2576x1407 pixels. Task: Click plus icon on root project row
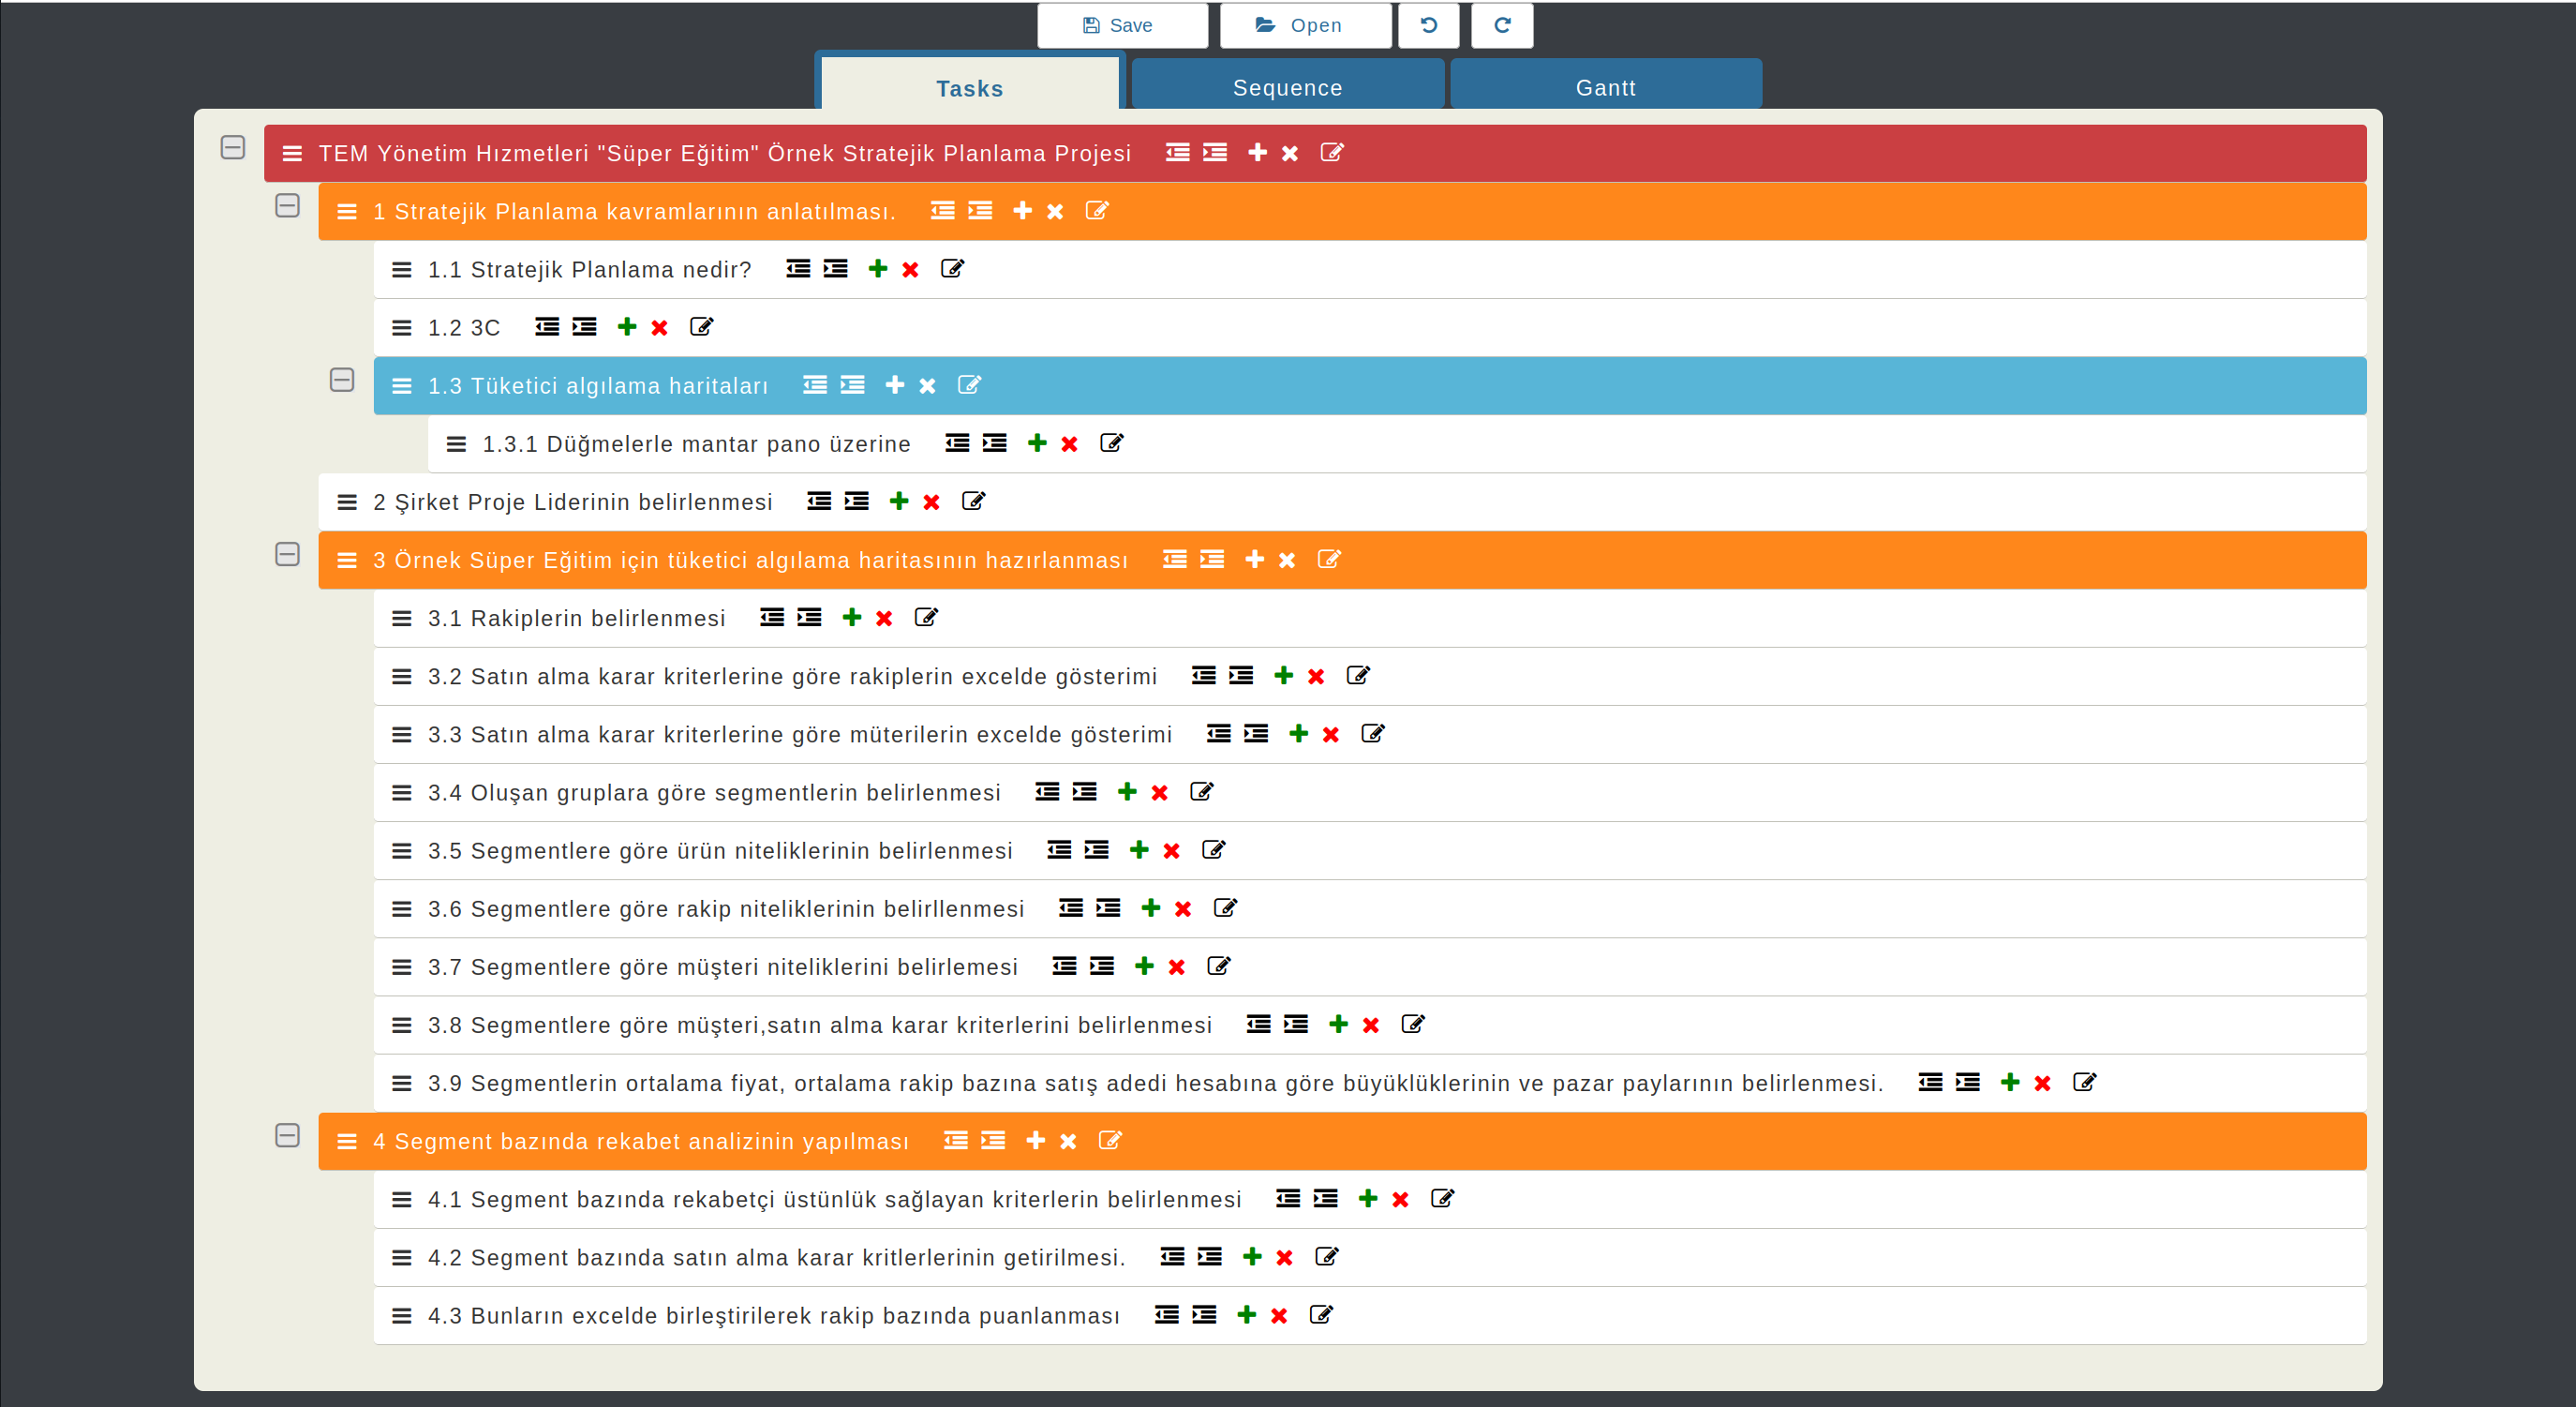[x=1257, y=153]
